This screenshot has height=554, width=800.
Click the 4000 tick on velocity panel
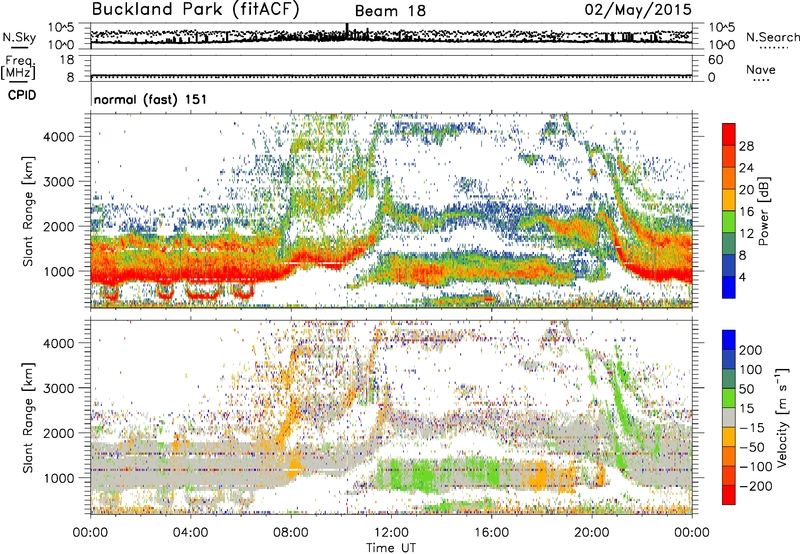tap(58, 343)
